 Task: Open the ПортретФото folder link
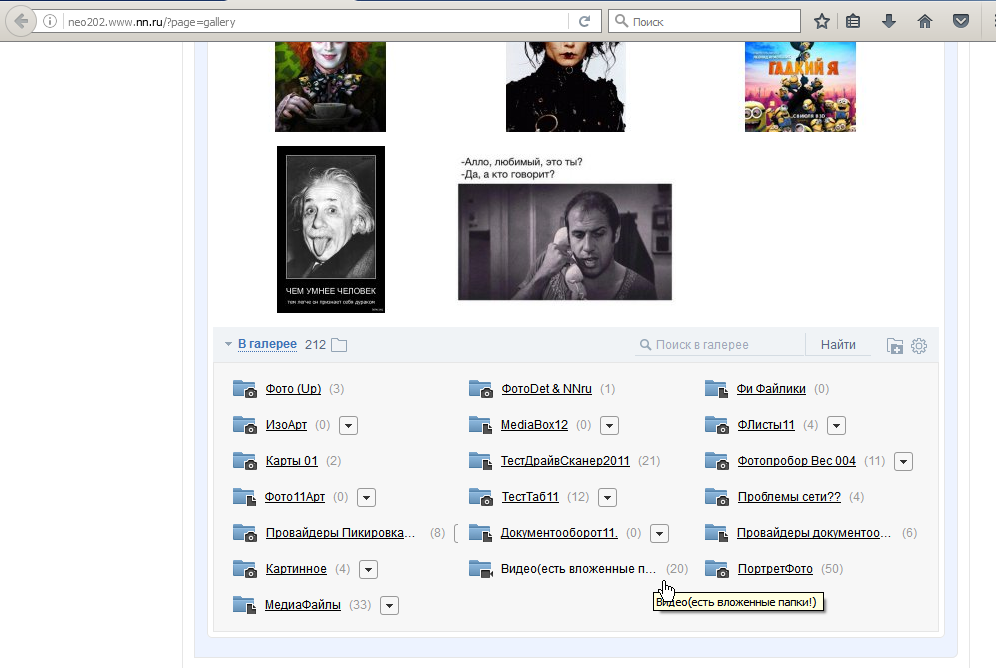775,569
